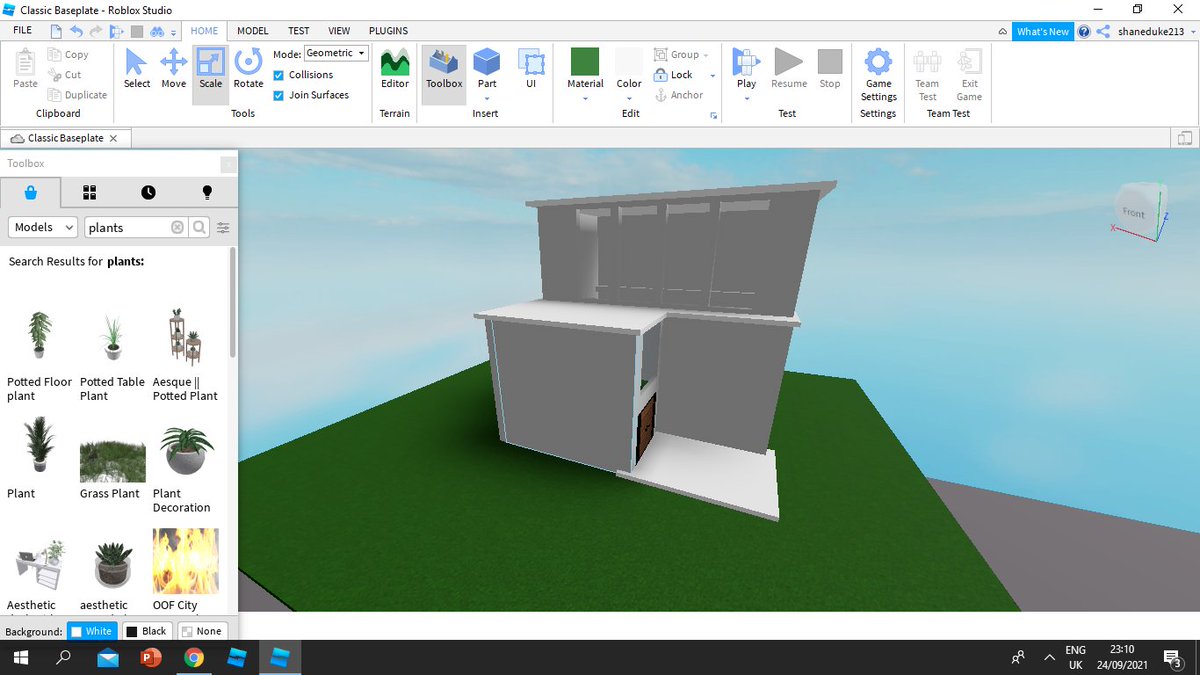Expand the Part dropdown arrow

click(487, 99)
